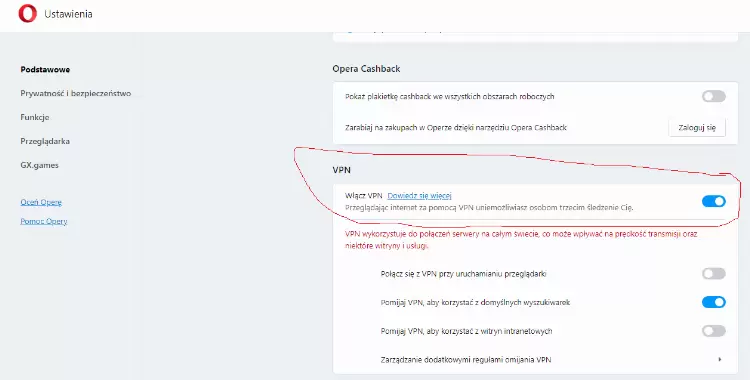
Task: Click 'Pomijaj VPN, aby korzystać z witryn intranetowych' label
Action: tap(466, 331)
